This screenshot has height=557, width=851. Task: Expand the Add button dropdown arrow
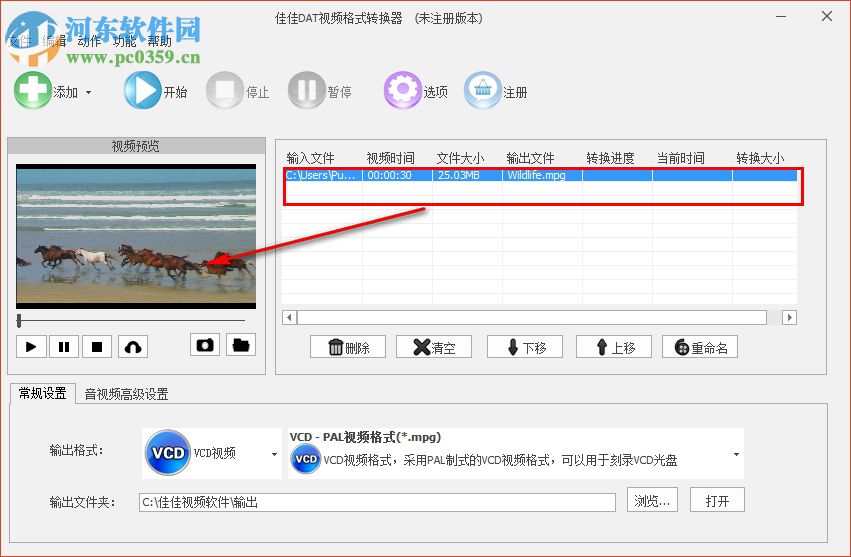tap(88, 92)
